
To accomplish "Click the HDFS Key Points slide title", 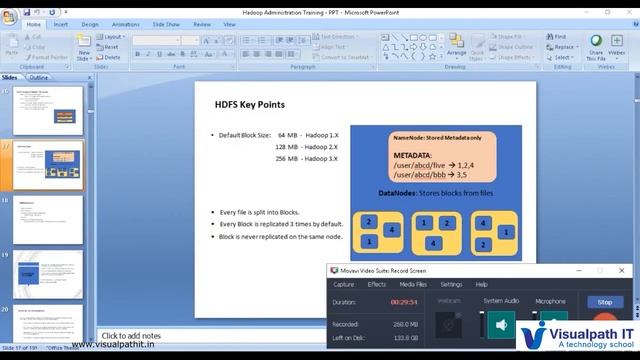I will click(x=250, y=104).
